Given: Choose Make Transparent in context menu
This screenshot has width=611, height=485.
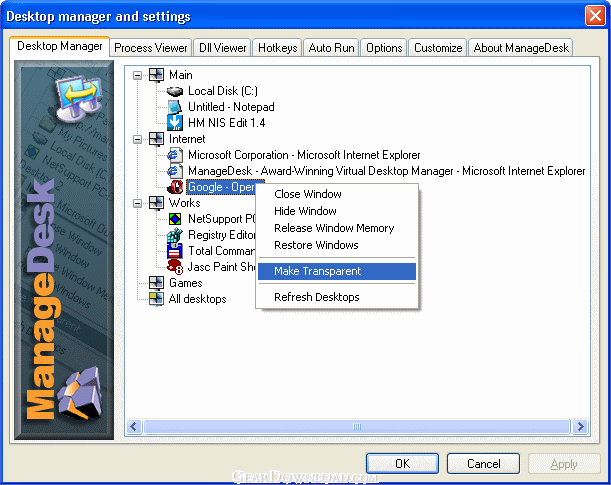Looking at the screenshot, I should pos(337,271).
